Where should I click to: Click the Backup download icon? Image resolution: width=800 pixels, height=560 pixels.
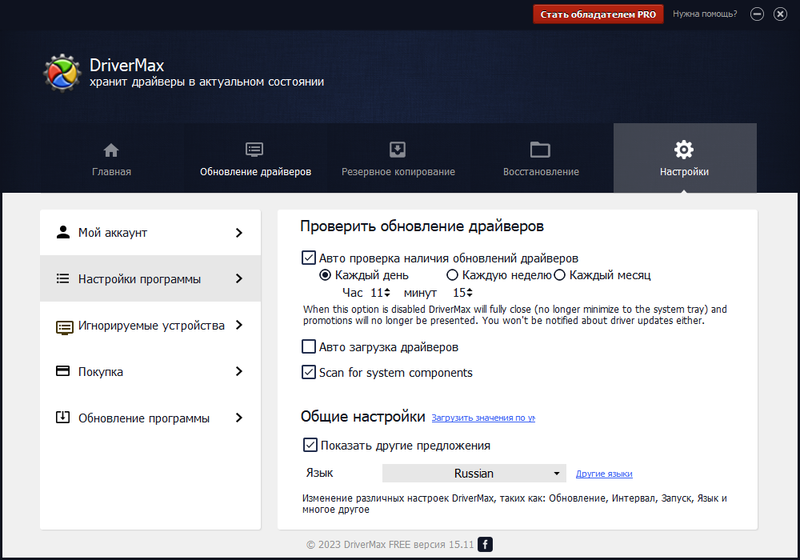pyautogui.click(x=397, y=150)
